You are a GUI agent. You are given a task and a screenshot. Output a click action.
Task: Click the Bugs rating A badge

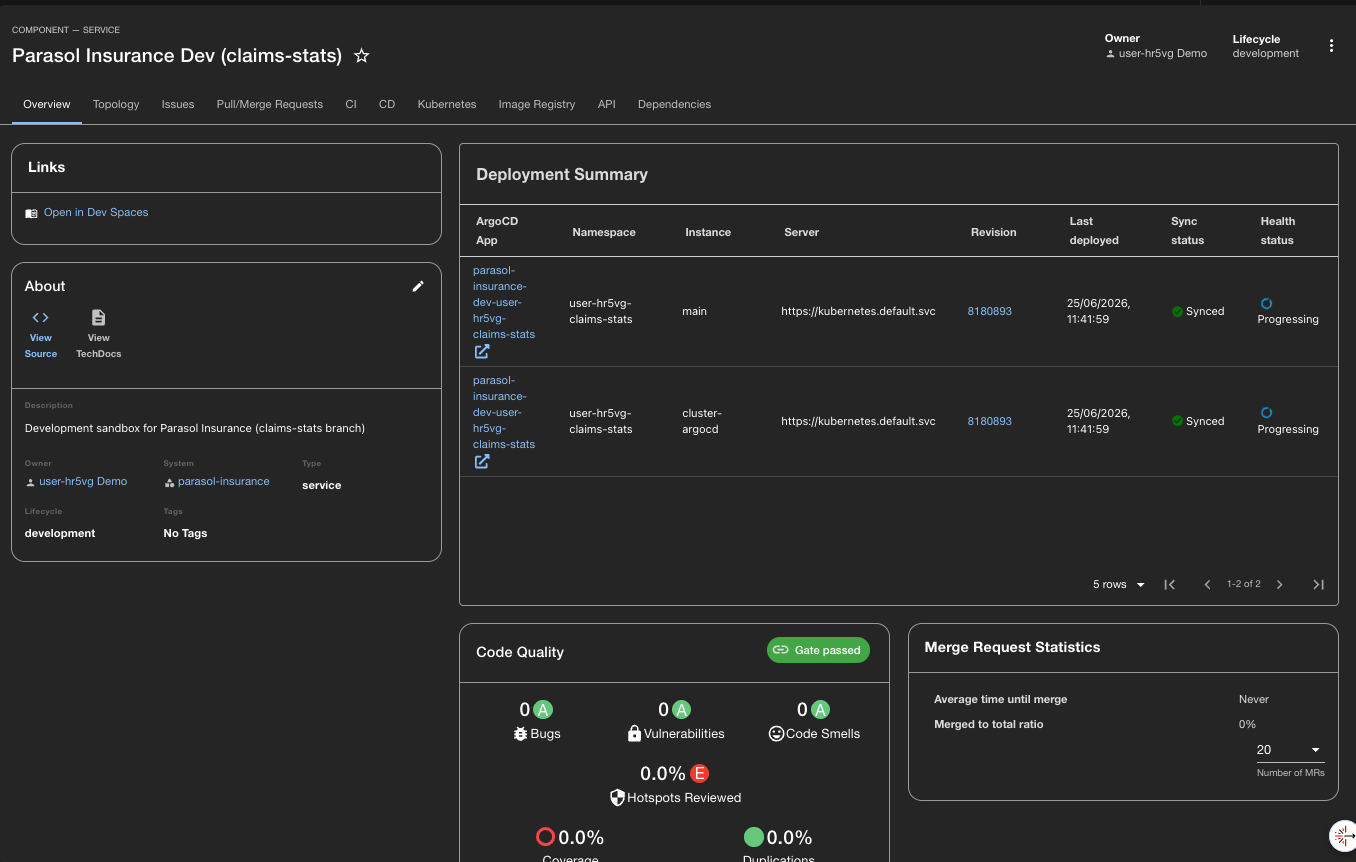(543, 710)
